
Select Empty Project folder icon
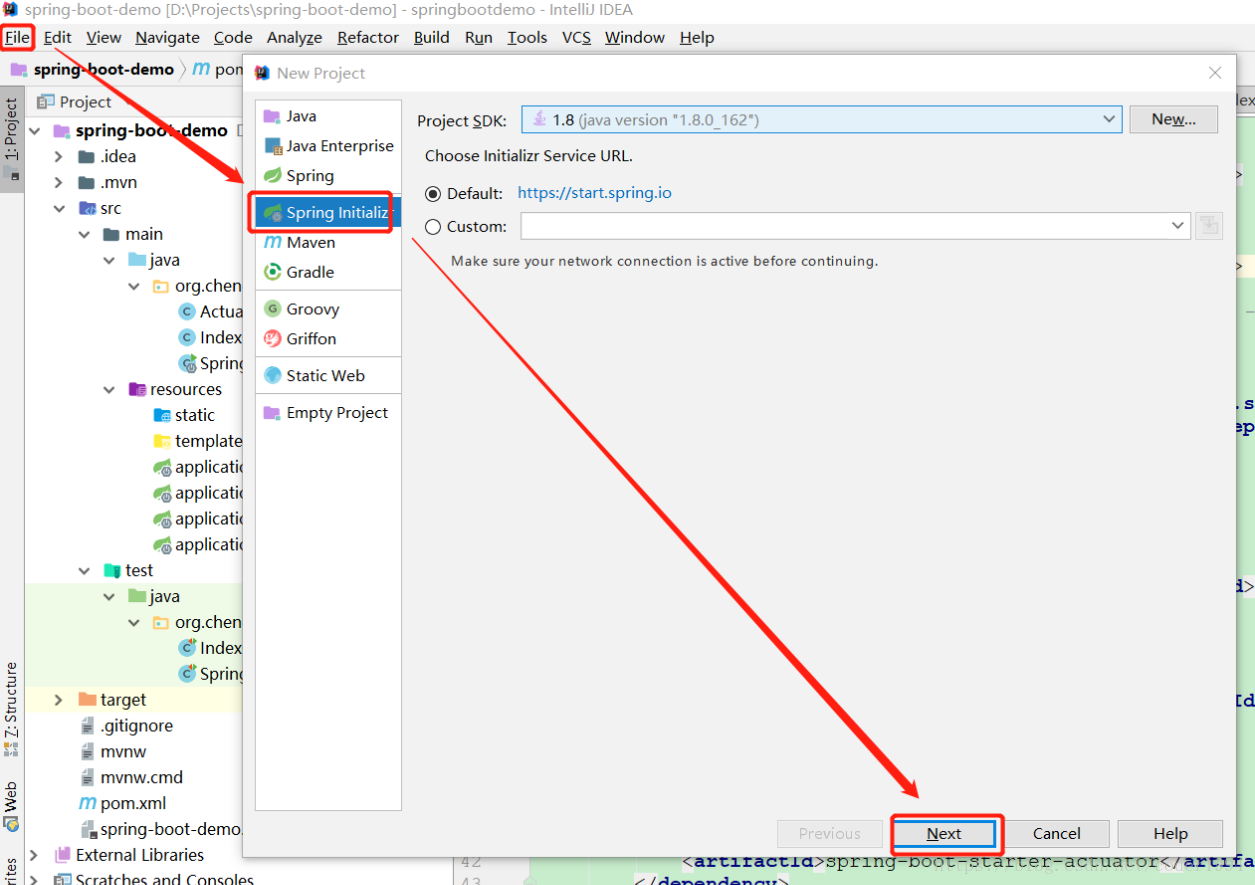tap(272, 413)
